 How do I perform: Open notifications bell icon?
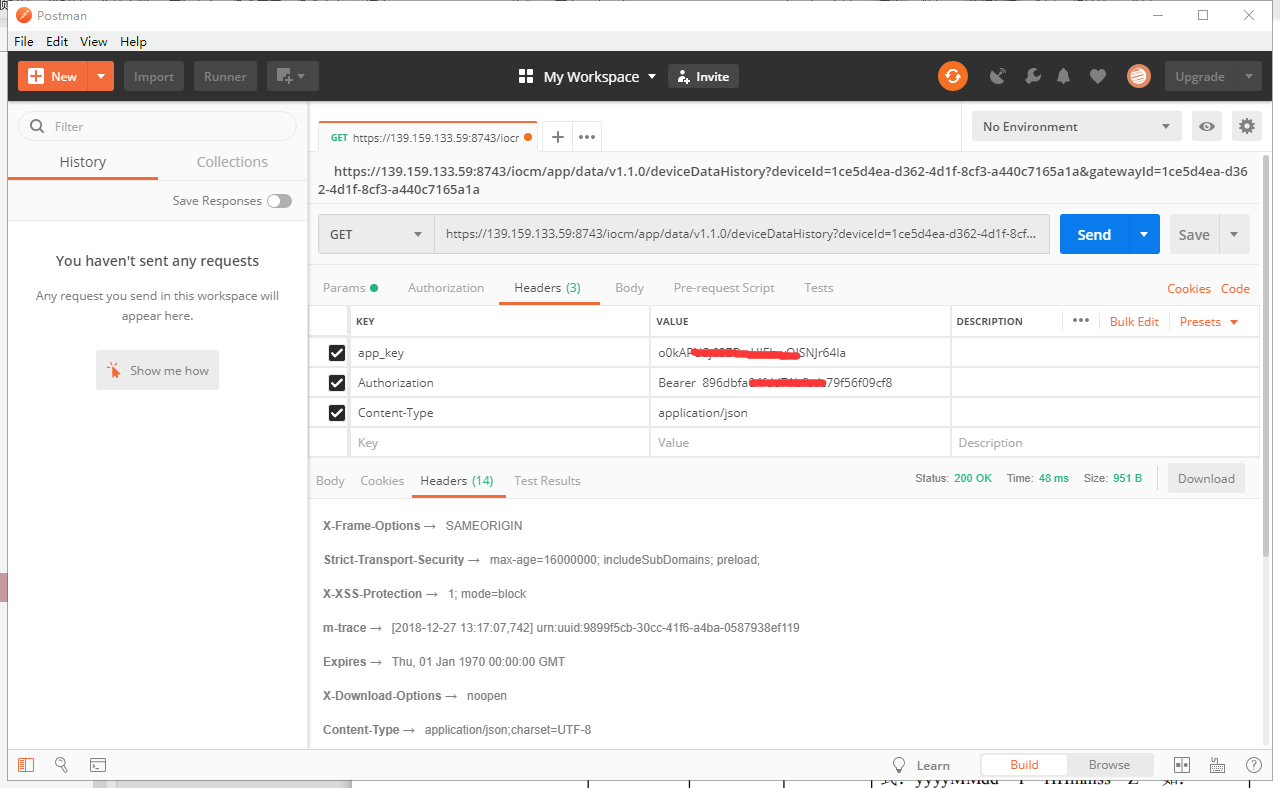tap(1064, 76)
